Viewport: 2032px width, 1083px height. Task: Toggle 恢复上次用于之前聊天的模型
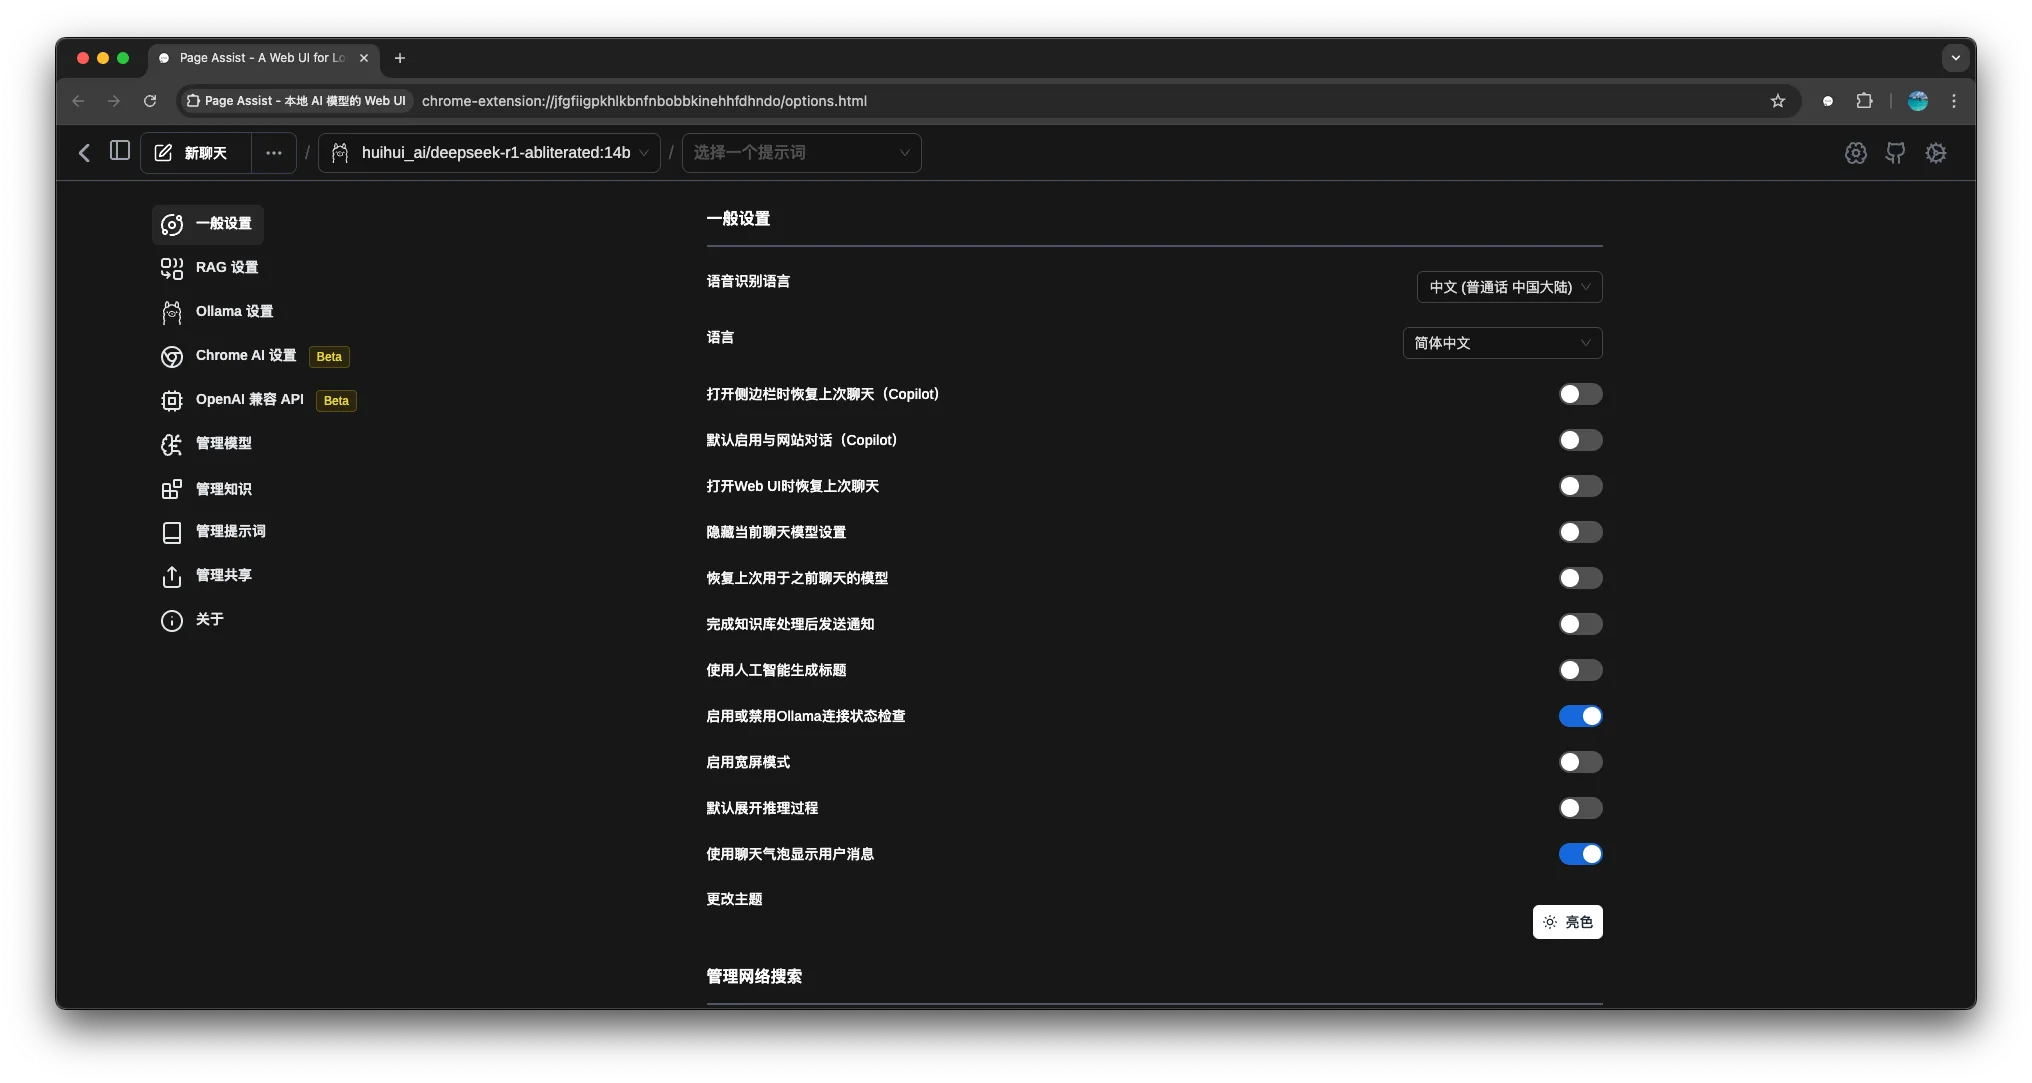1580,578
